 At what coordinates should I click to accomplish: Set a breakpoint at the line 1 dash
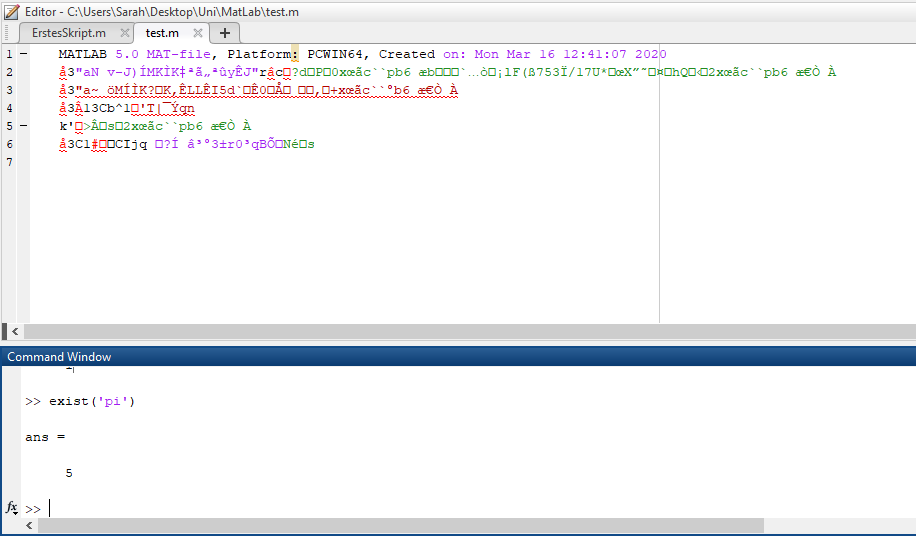(x=23, y=54)
